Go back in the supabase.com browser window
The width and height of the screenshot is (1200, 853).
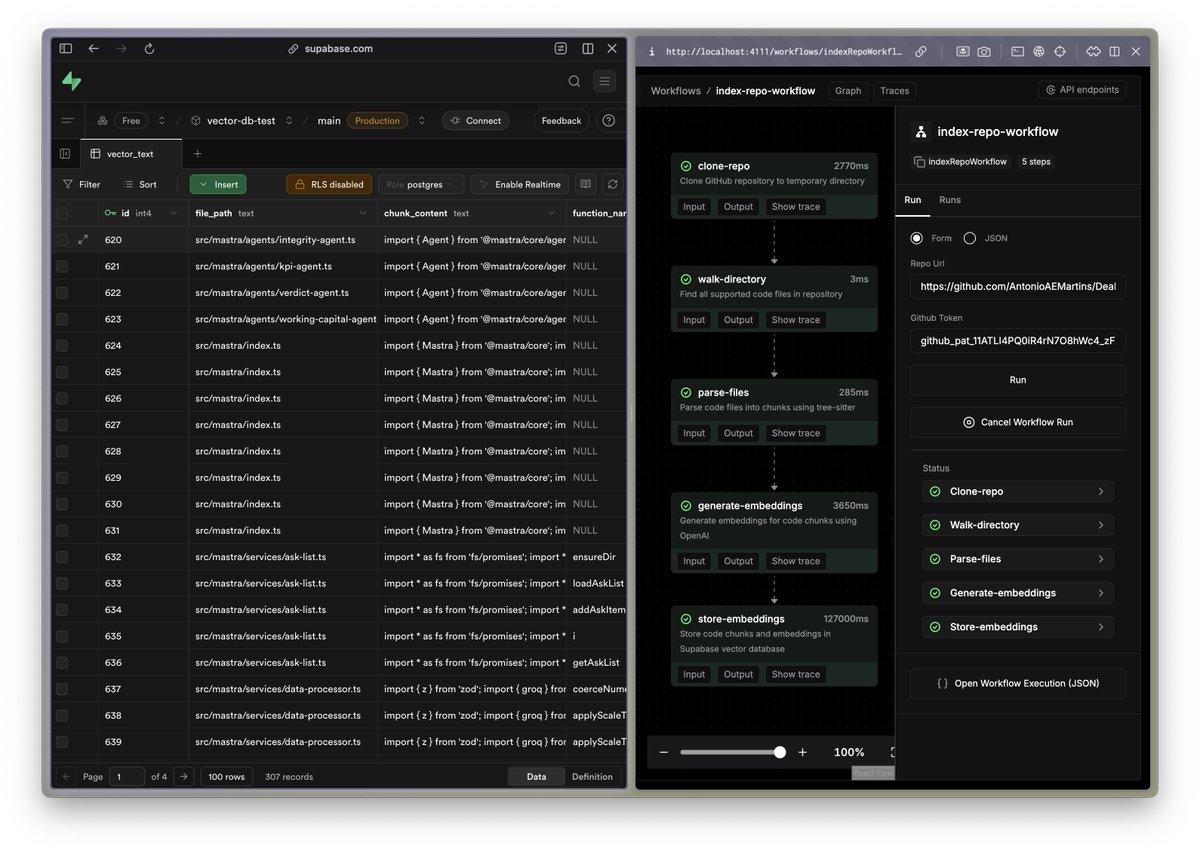coord(93,48)
